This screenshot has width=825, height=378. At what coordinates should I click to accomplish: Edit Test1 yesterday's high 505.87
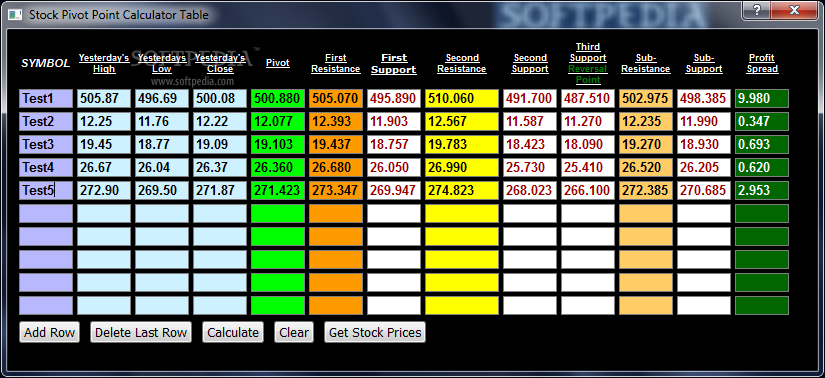[x=104, y=98]
